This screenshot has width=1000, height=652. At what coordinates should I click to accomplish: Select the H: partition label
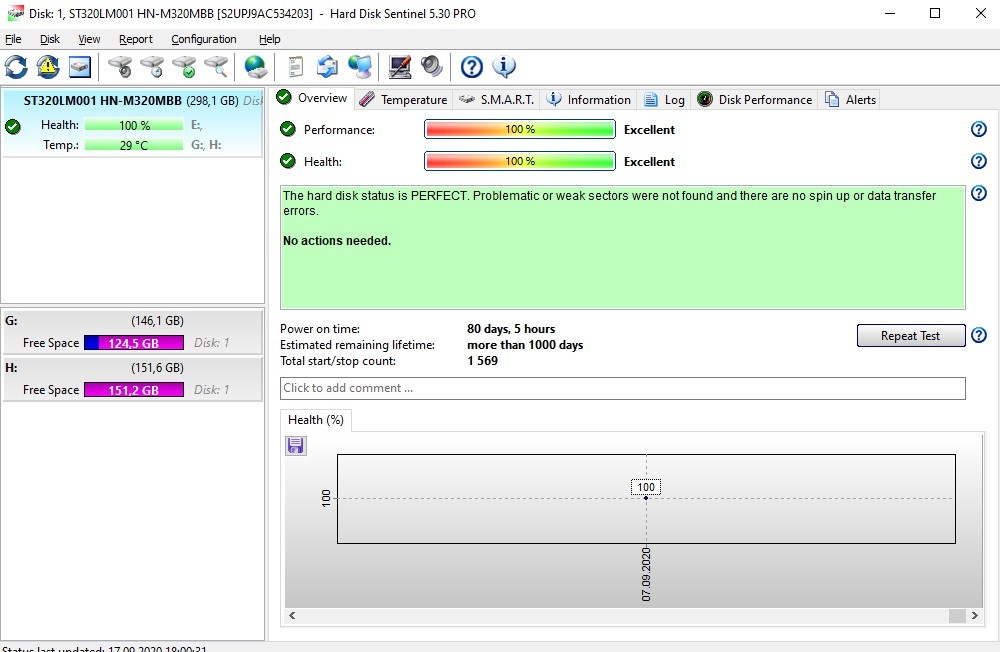[x=11, y=368]
